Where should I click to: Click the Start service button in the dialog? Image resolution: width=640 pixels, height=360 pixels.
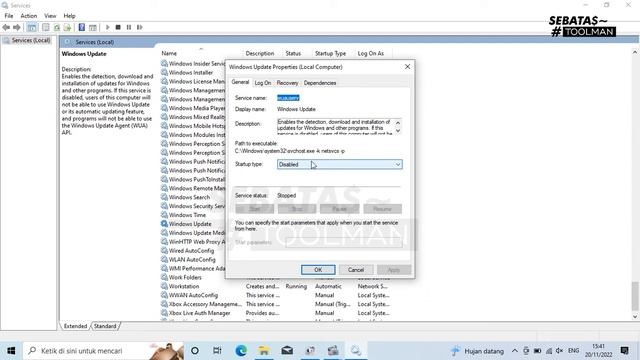pyautogui.click(x=255, y=209)
